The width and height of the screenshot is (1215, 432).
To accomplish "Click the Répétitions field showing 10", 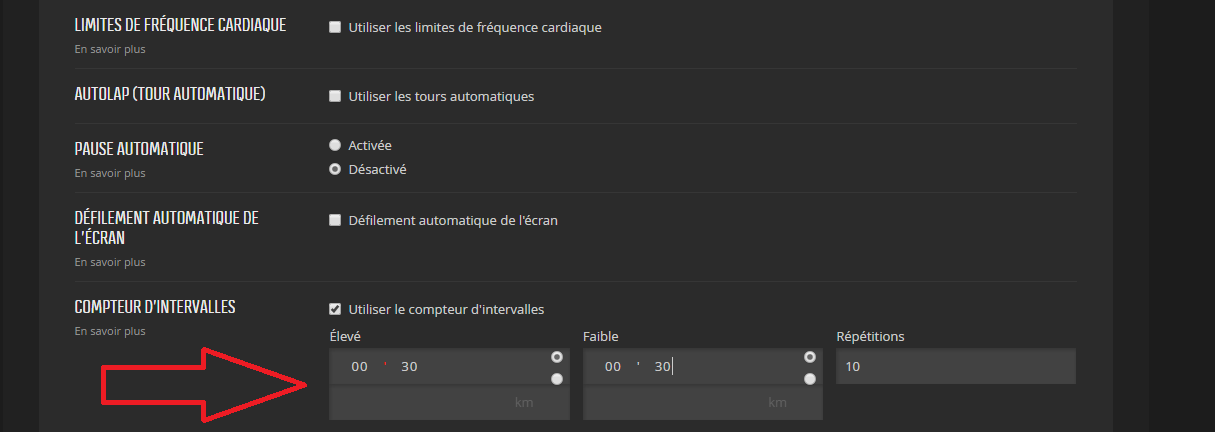I will point(956,366).
